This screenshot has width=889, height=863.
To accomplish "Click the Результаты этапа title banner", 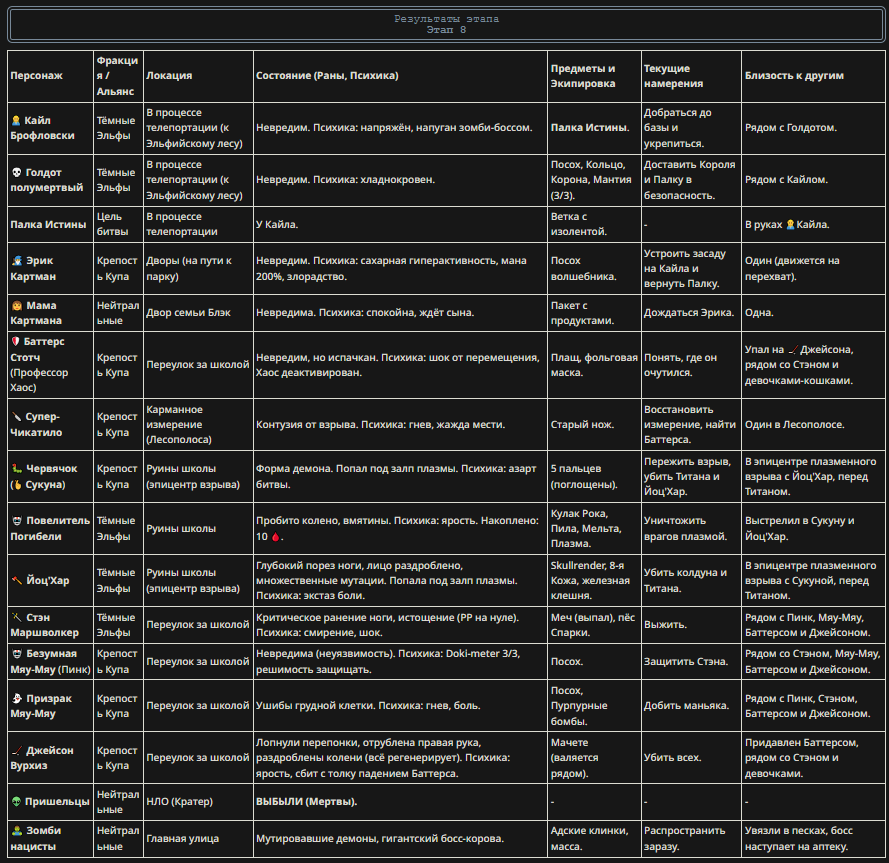I will click(x=446, y=24).
